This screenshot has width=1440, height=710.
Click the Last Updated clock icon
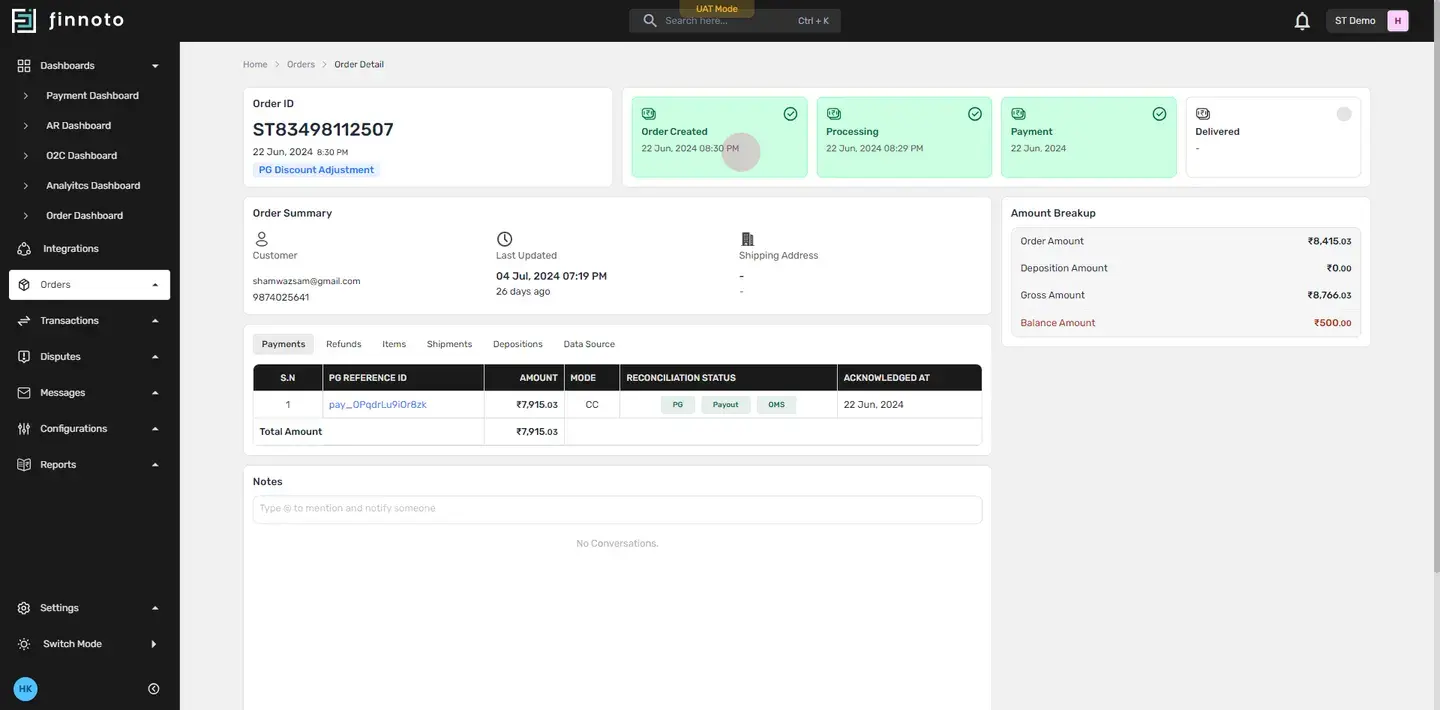pos(504,239)
